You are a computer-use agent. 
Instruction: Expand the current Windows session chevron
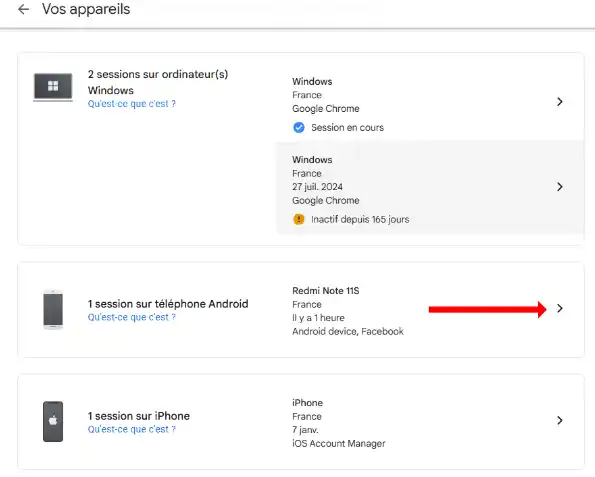point(560,102)
